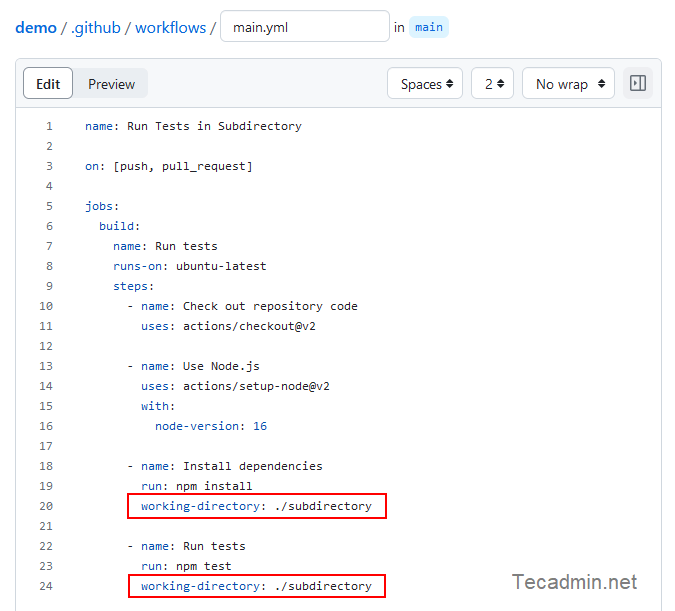Open the demo repository breadcrumb link
675x611 pixels.
[x=36, y=28]
